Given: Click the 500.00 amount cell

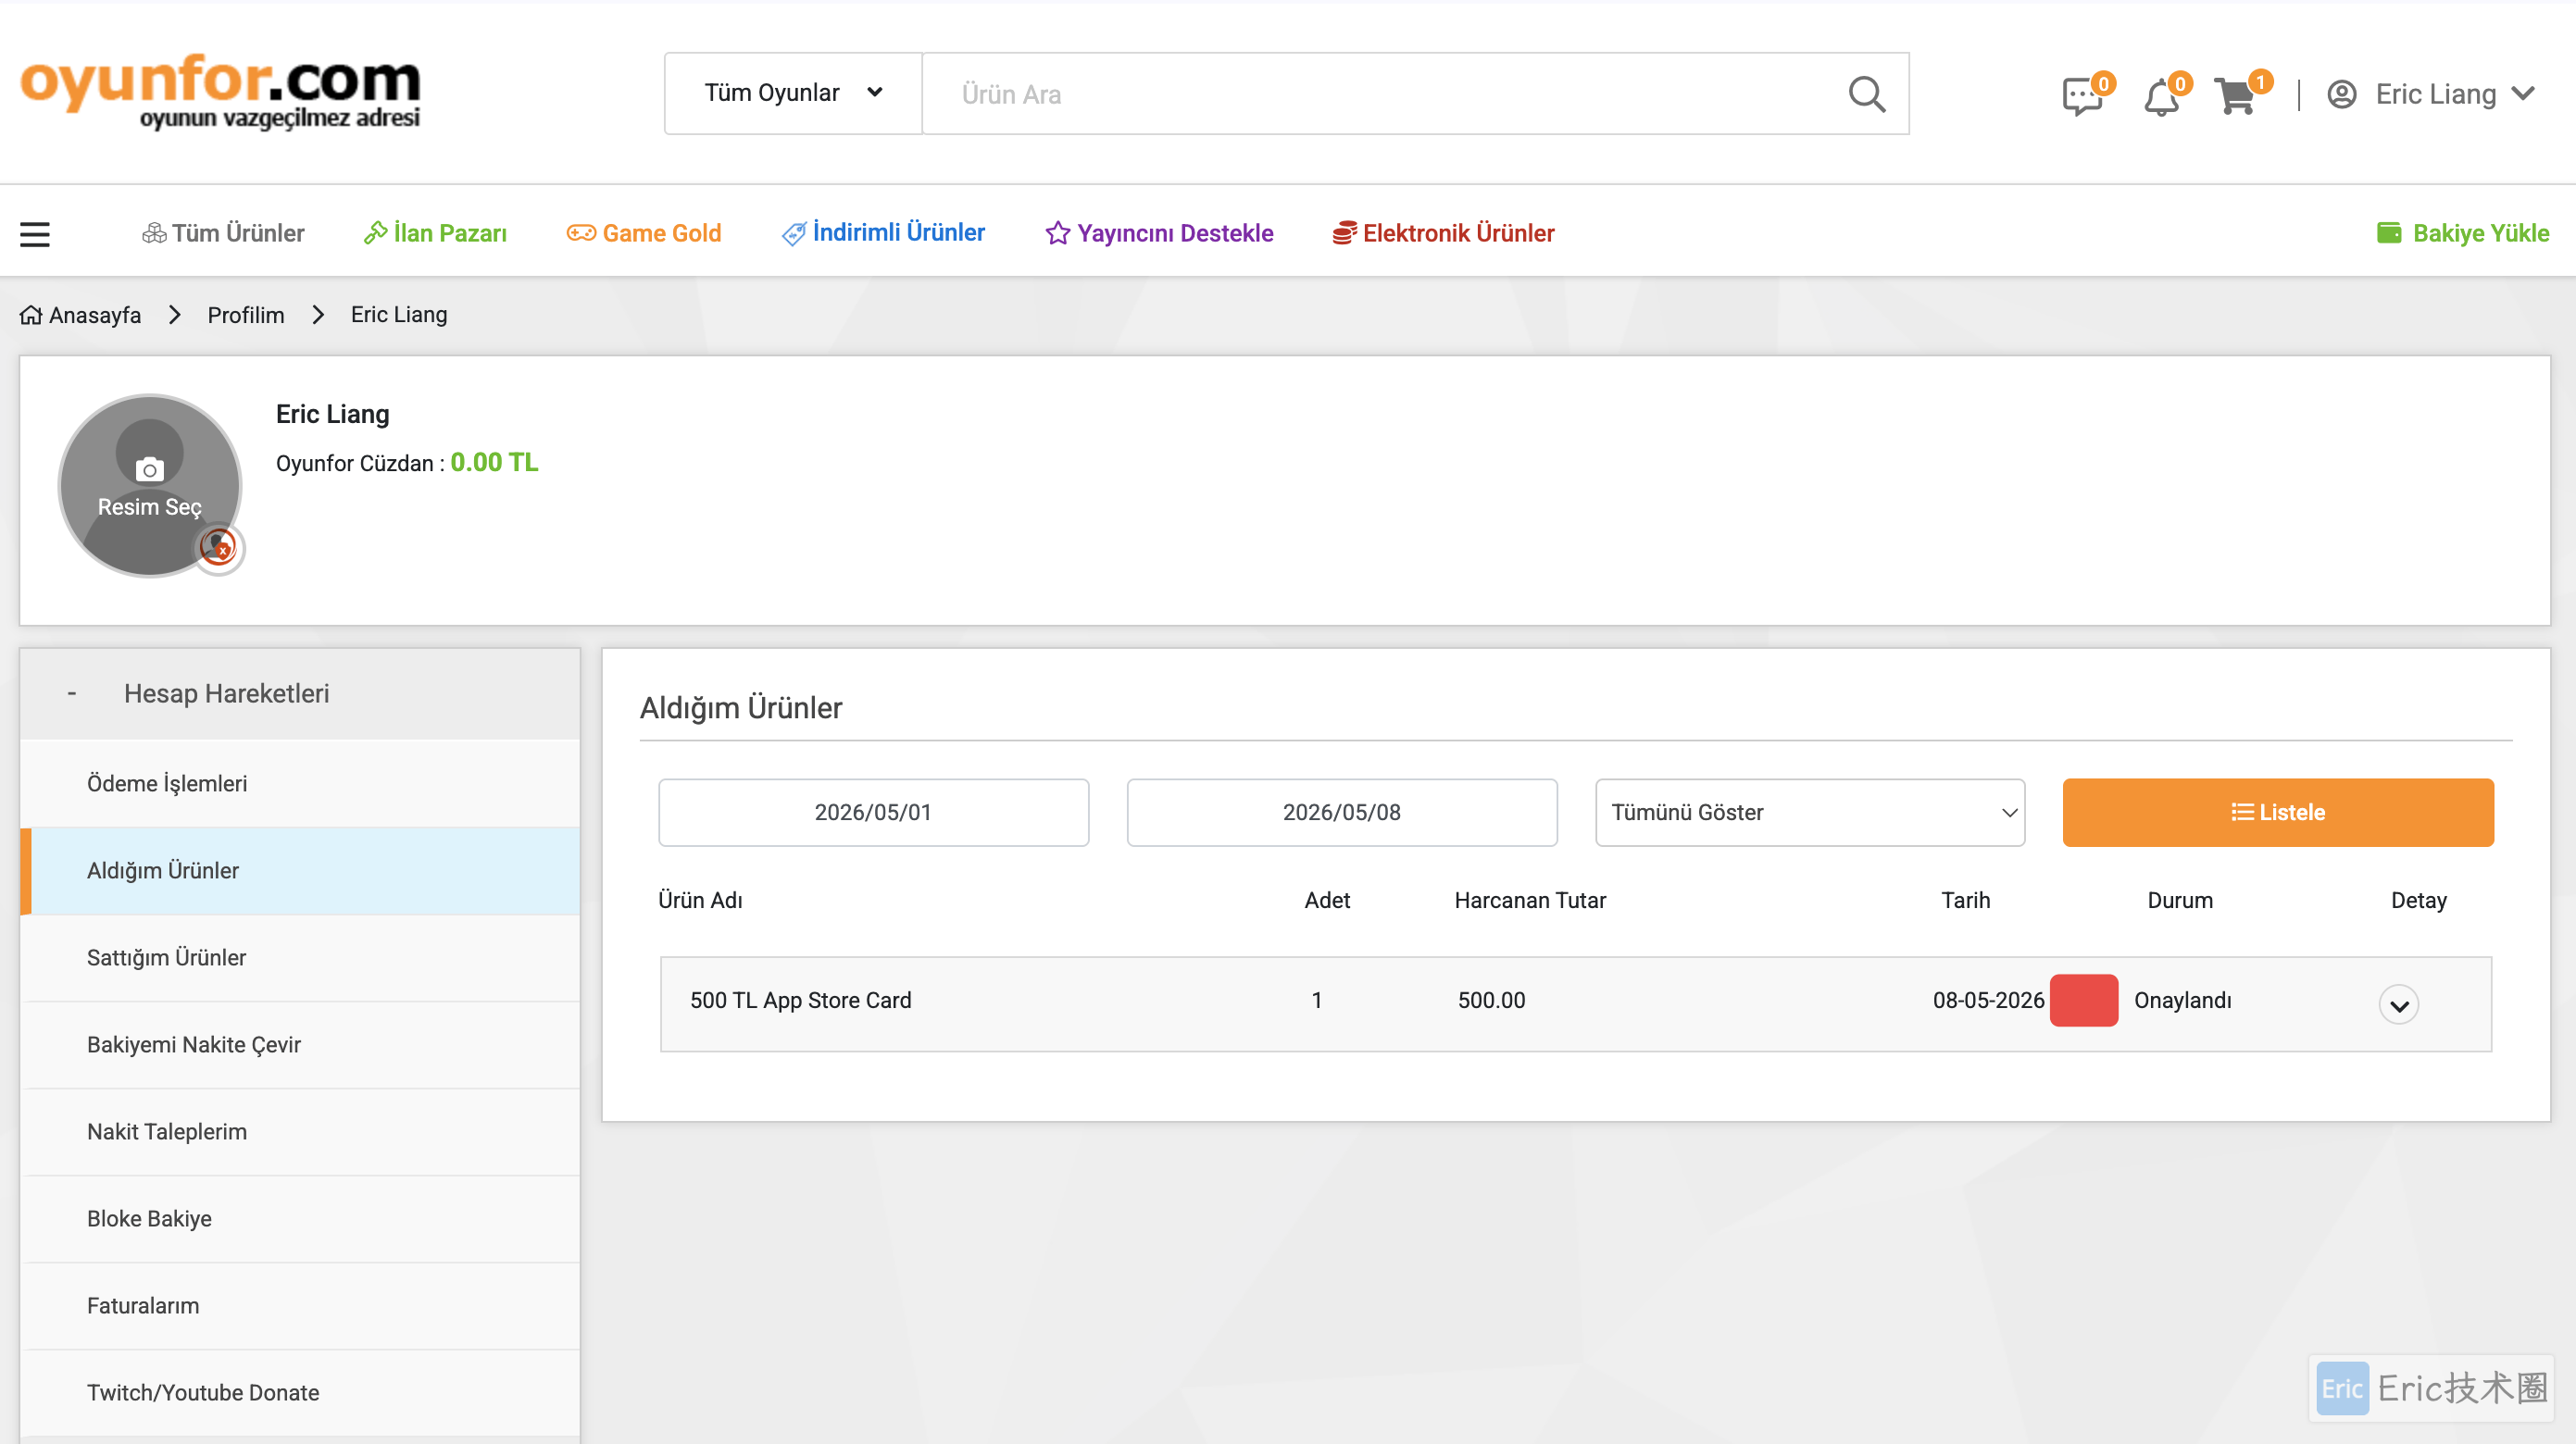Looking at the screenshot, I should [x=1491, y=1000].
